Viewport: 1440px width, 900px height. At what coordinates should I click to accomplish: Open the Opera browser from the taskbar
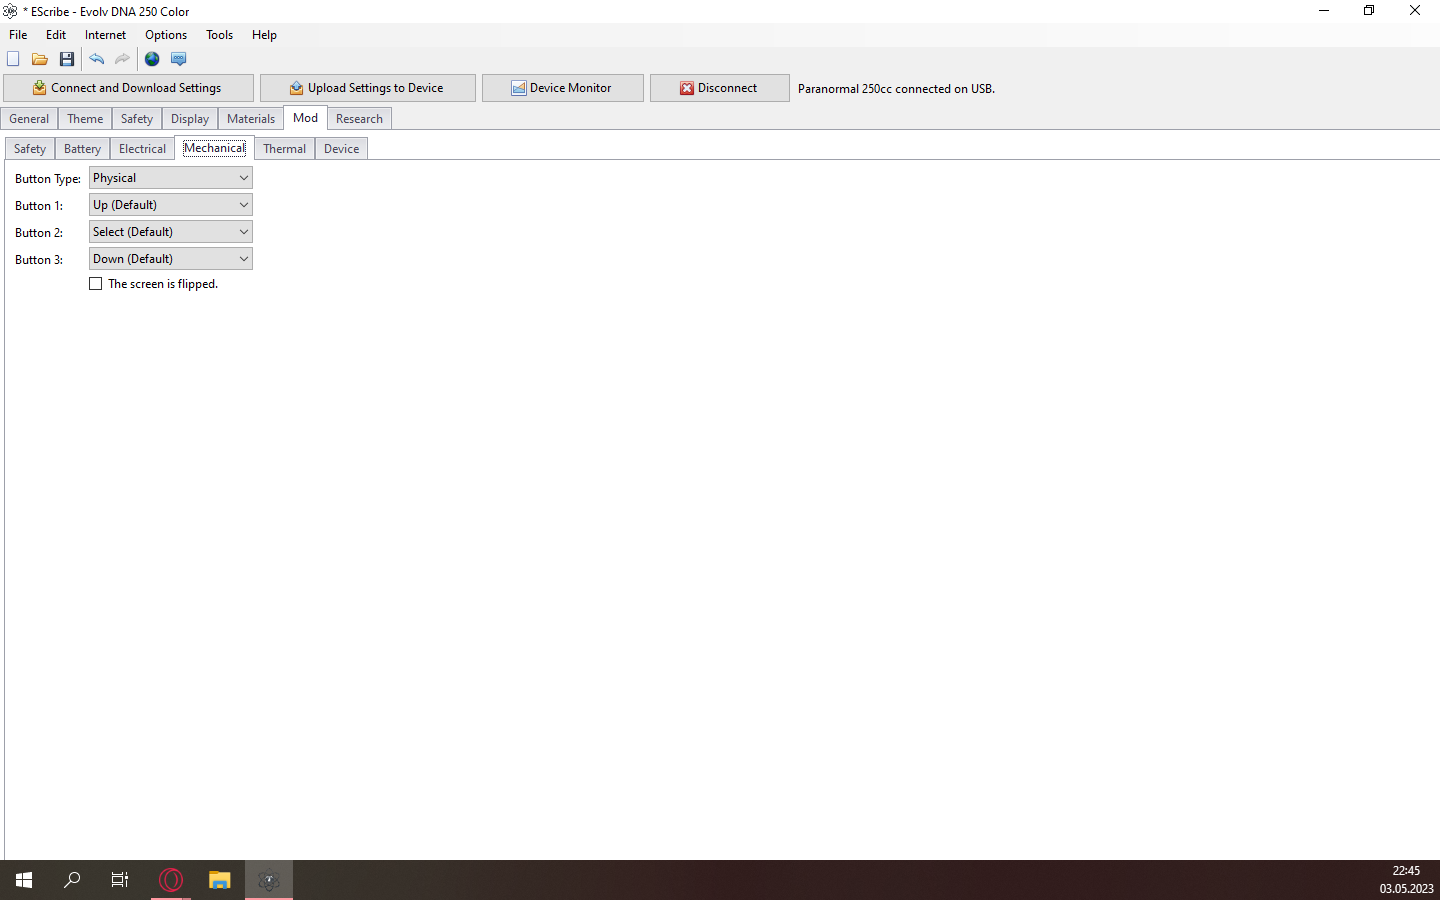[x=171, y=880]
